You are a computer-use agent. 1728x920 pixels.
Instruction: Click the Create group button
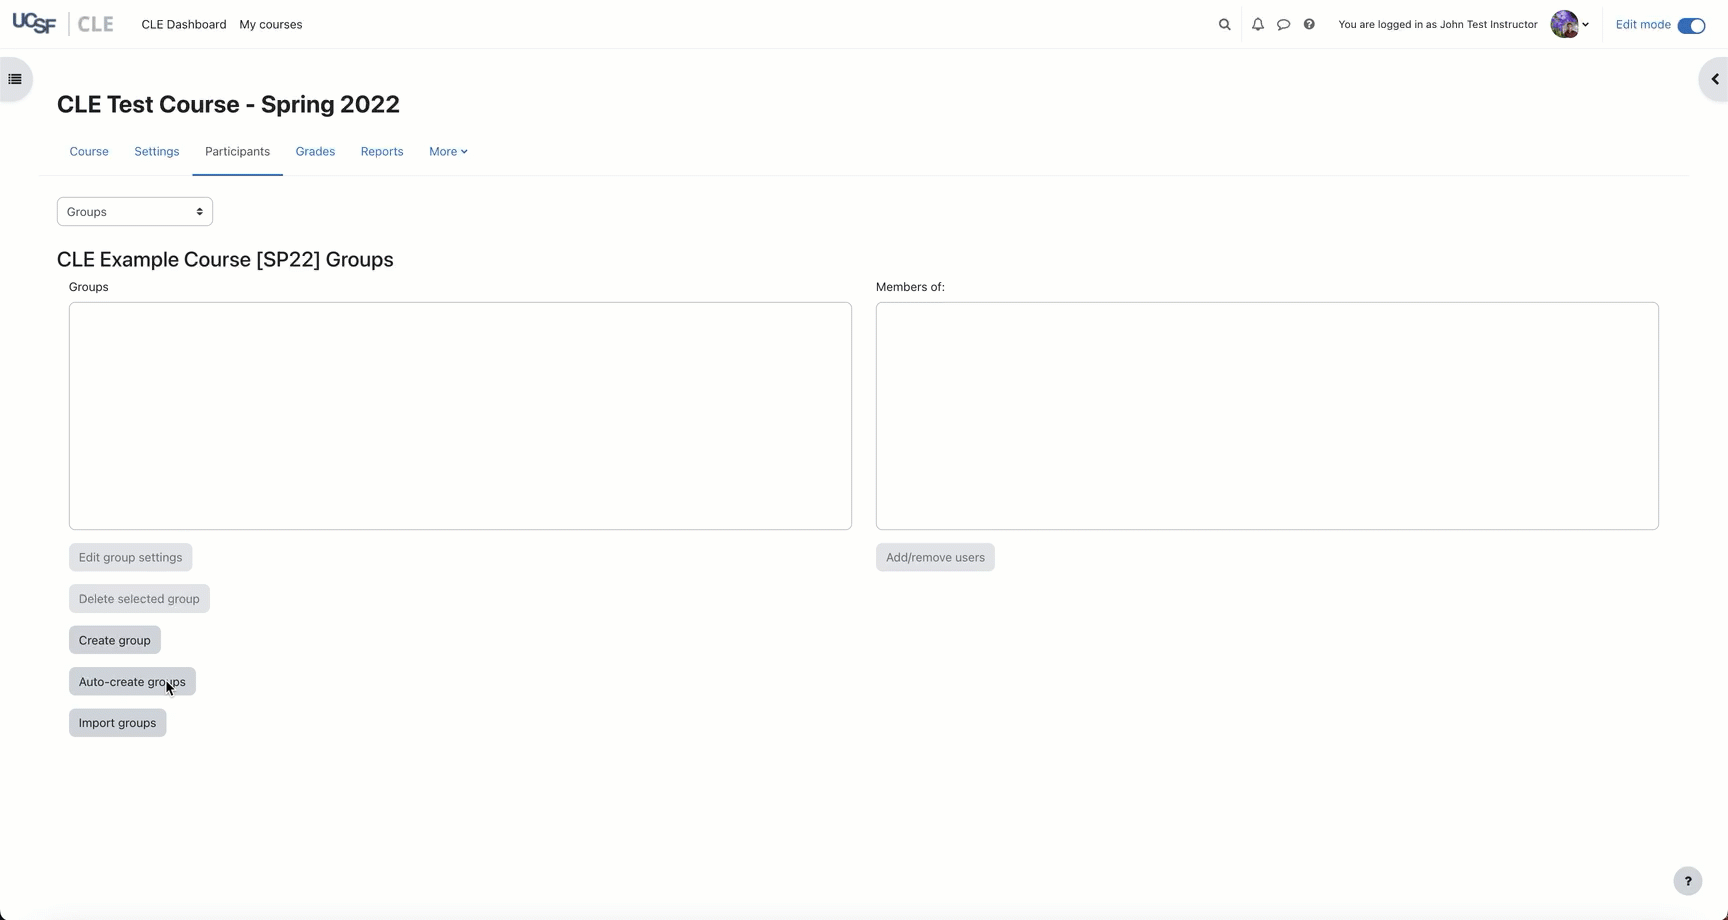tap(115, 640)
